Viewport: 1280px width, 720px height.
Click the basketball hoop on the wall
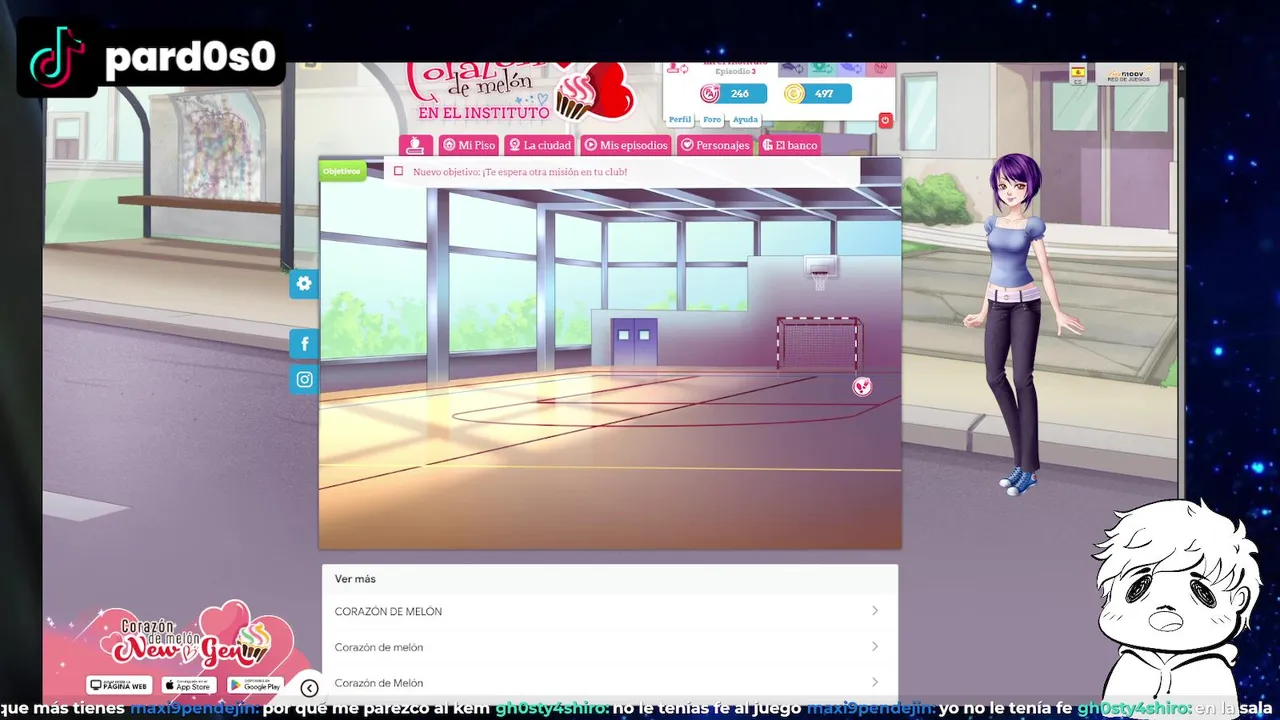(x=820, y=273)
